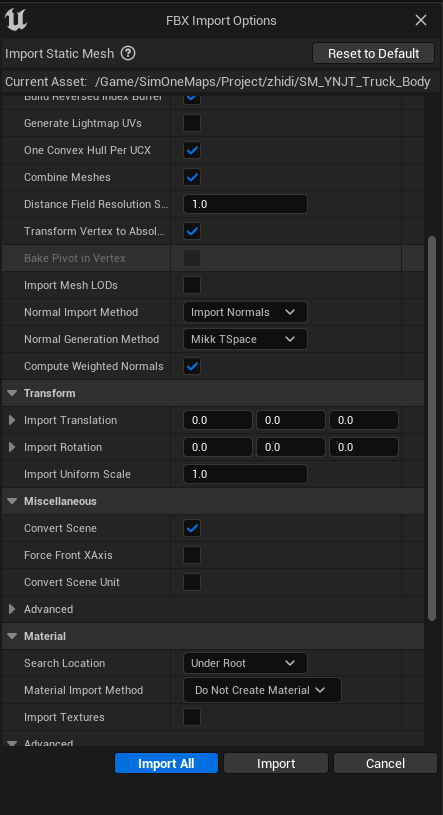The image size is (443, 815).
Task: Close the FBX Import Options dialog
Action: tap(421, 20)
